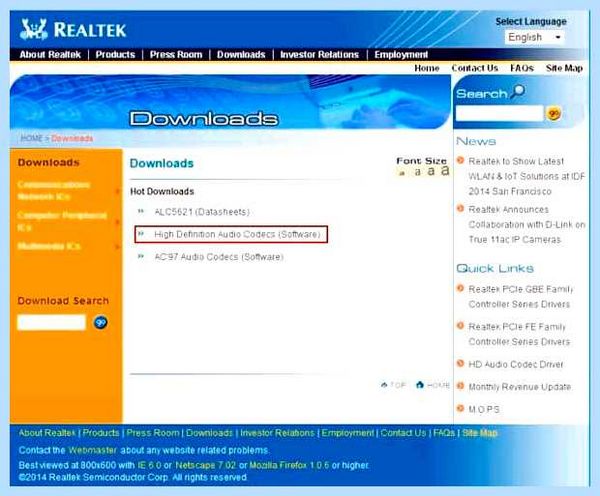The width and height of the screenshot is (600, 496).
Task: Select the second font size icon
Action: 418,172
